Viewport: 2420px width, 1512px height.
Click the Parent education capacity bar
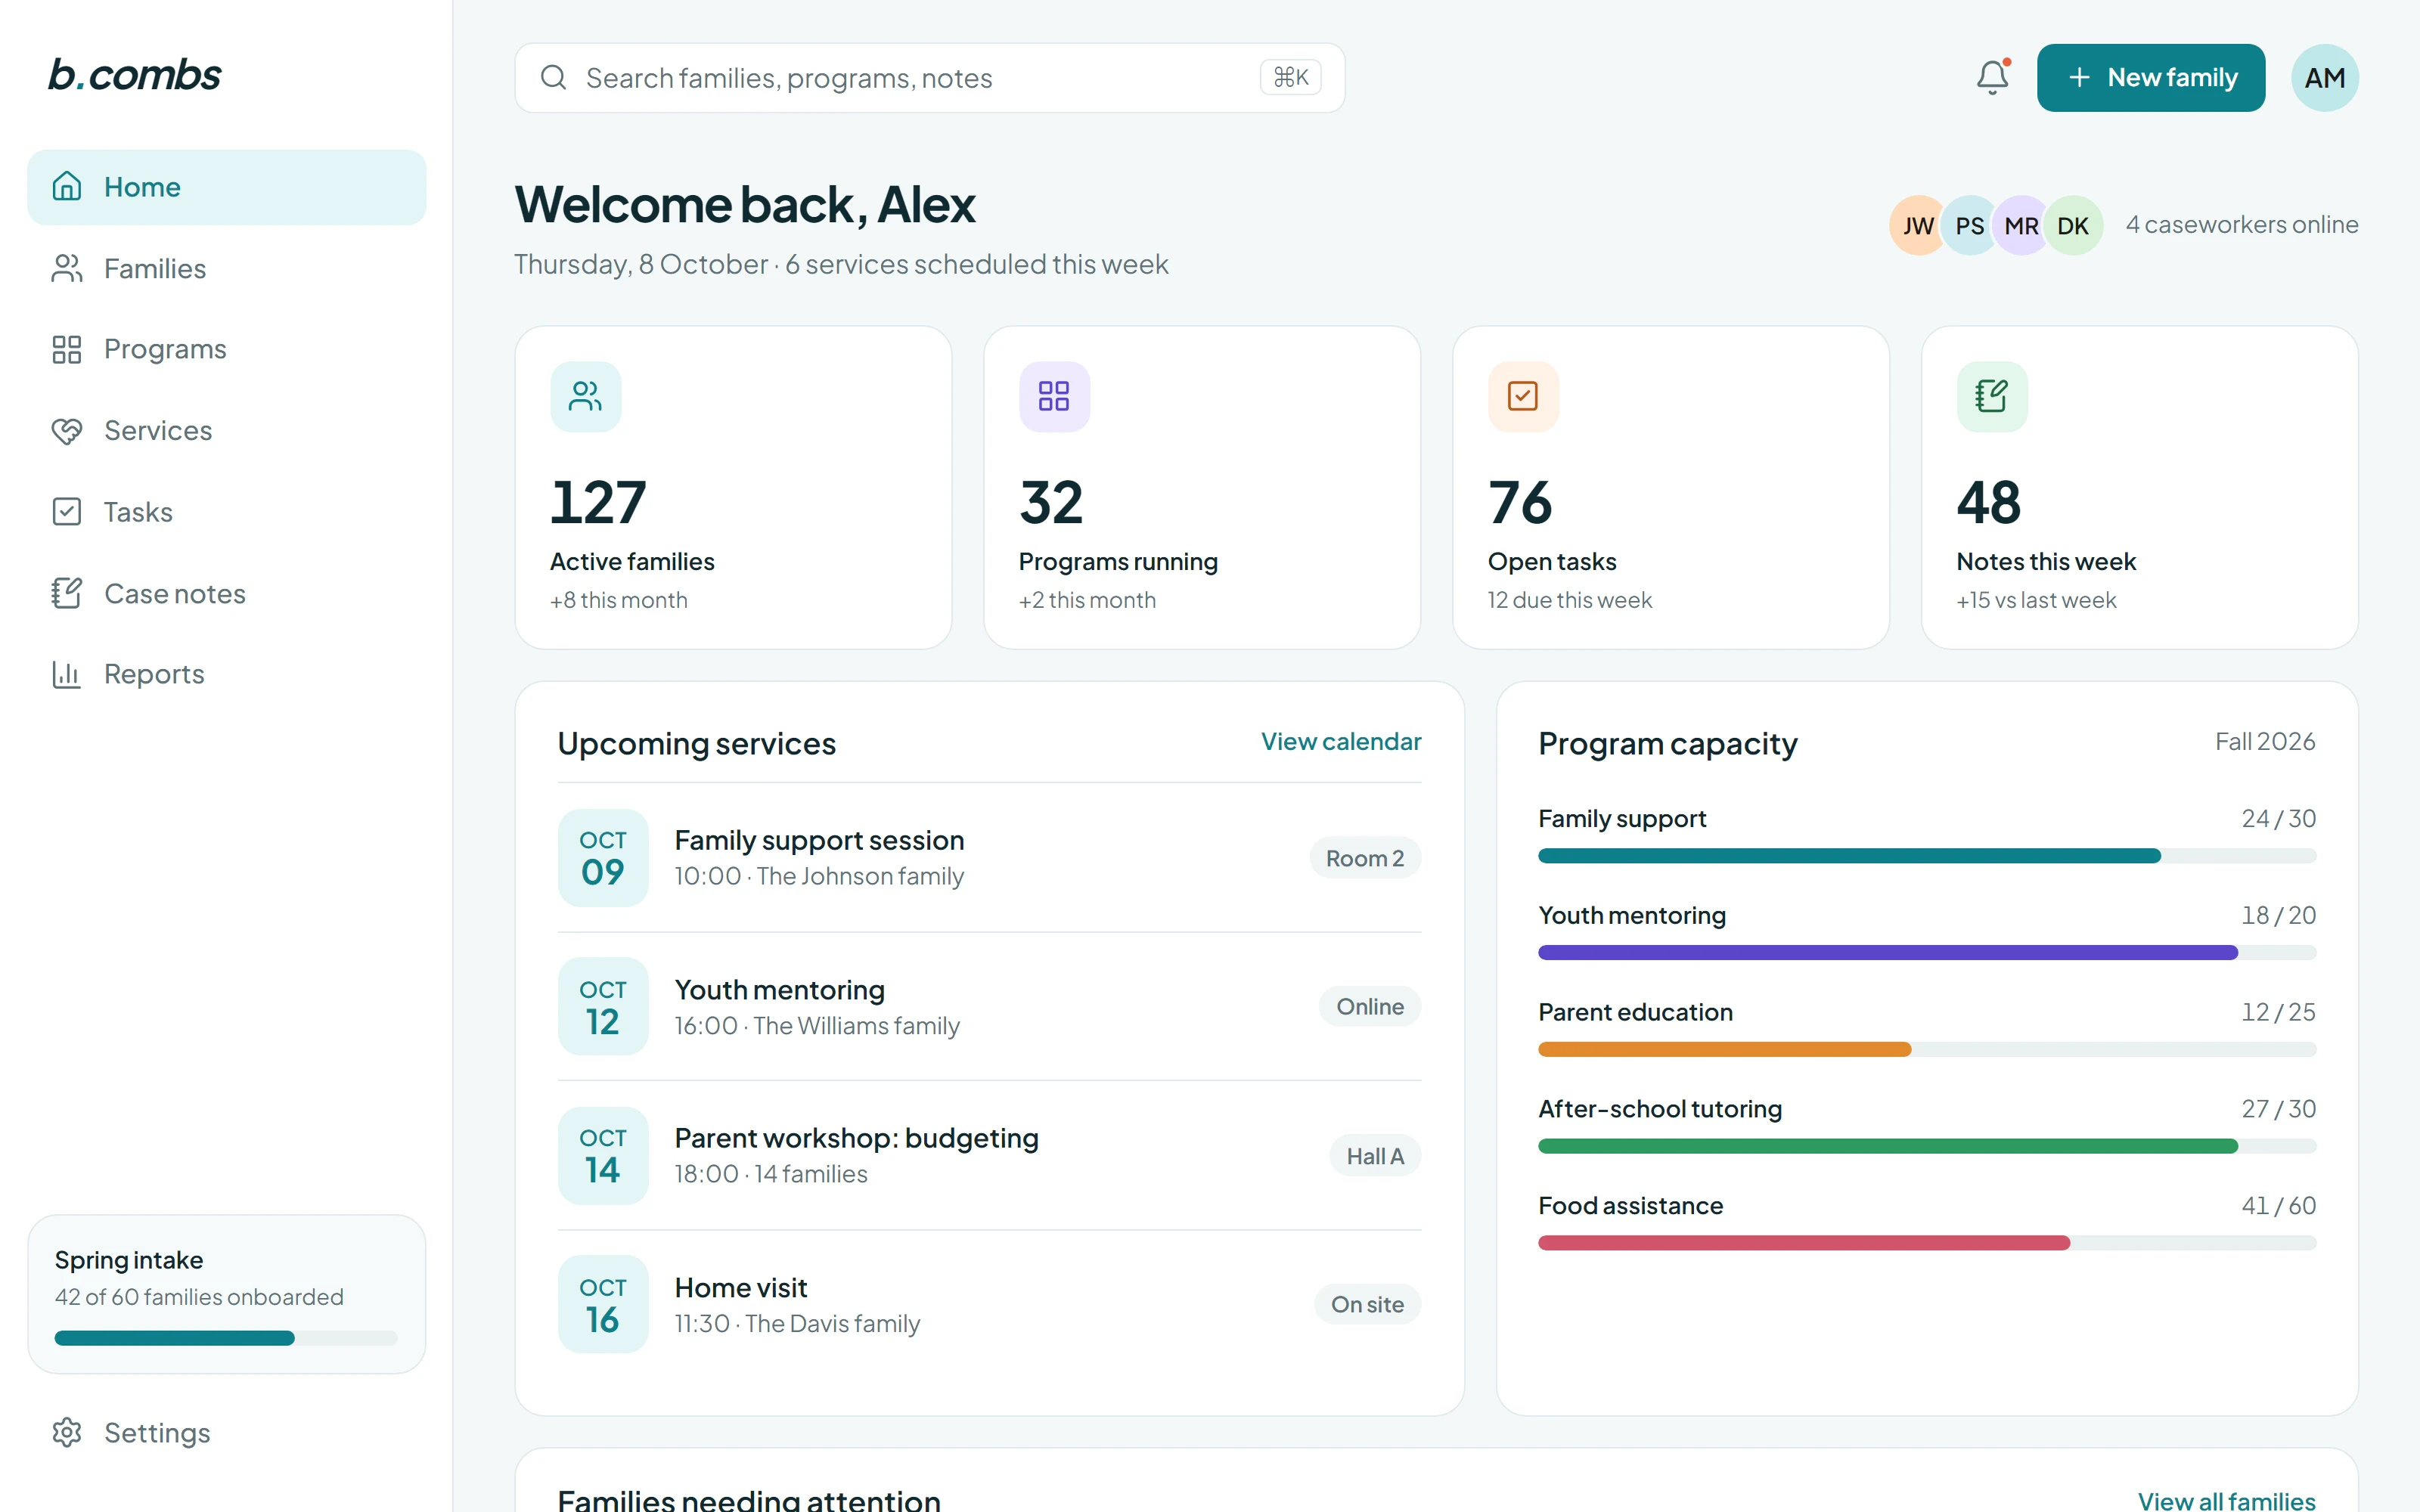coord(1926,1049)
